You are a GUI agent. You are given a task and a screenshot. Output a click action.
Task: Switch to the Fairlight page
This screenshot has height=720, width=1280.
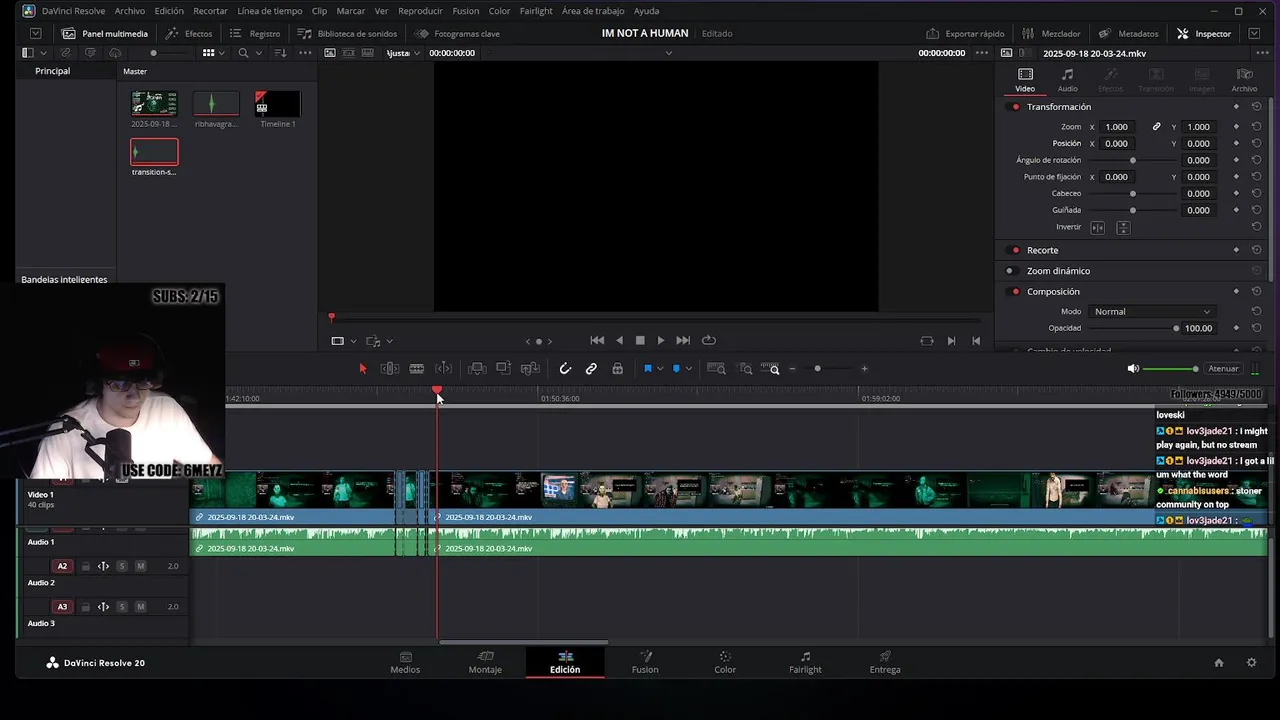[805, 662]
